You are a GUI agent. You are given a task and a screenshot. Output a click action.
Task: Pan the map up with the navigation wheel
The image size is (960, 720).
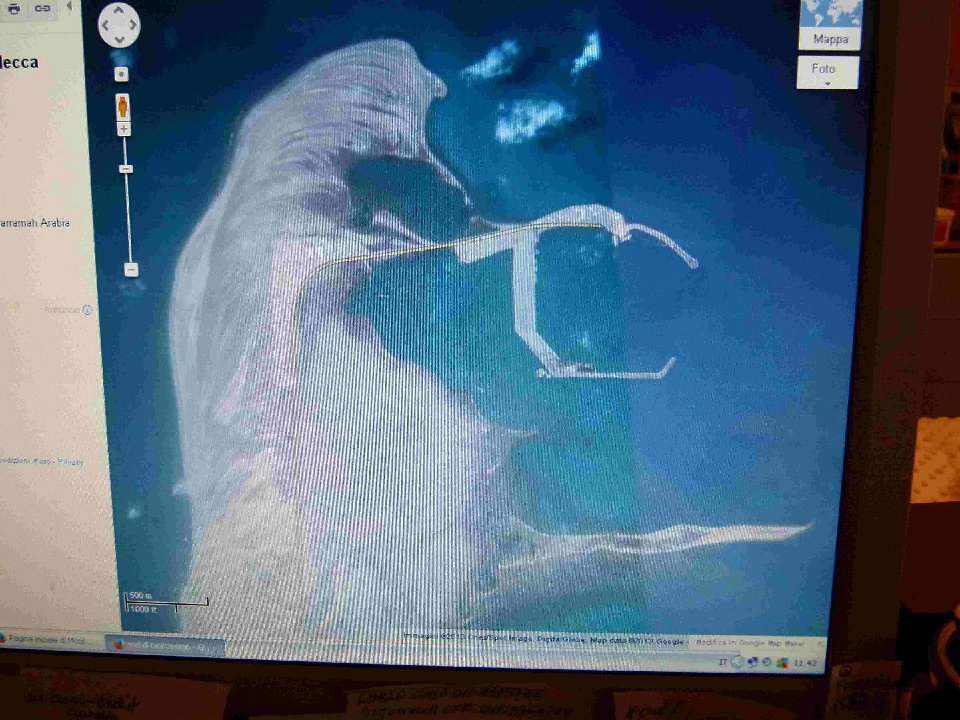(x=119, y=10)
